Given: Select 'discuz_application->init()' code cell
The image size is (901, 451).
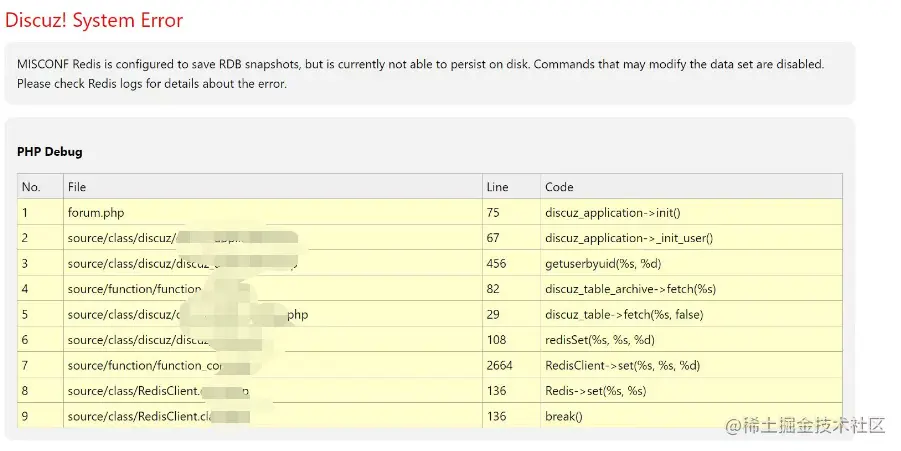Looking at the screenshot, I should tap(691, 212).
